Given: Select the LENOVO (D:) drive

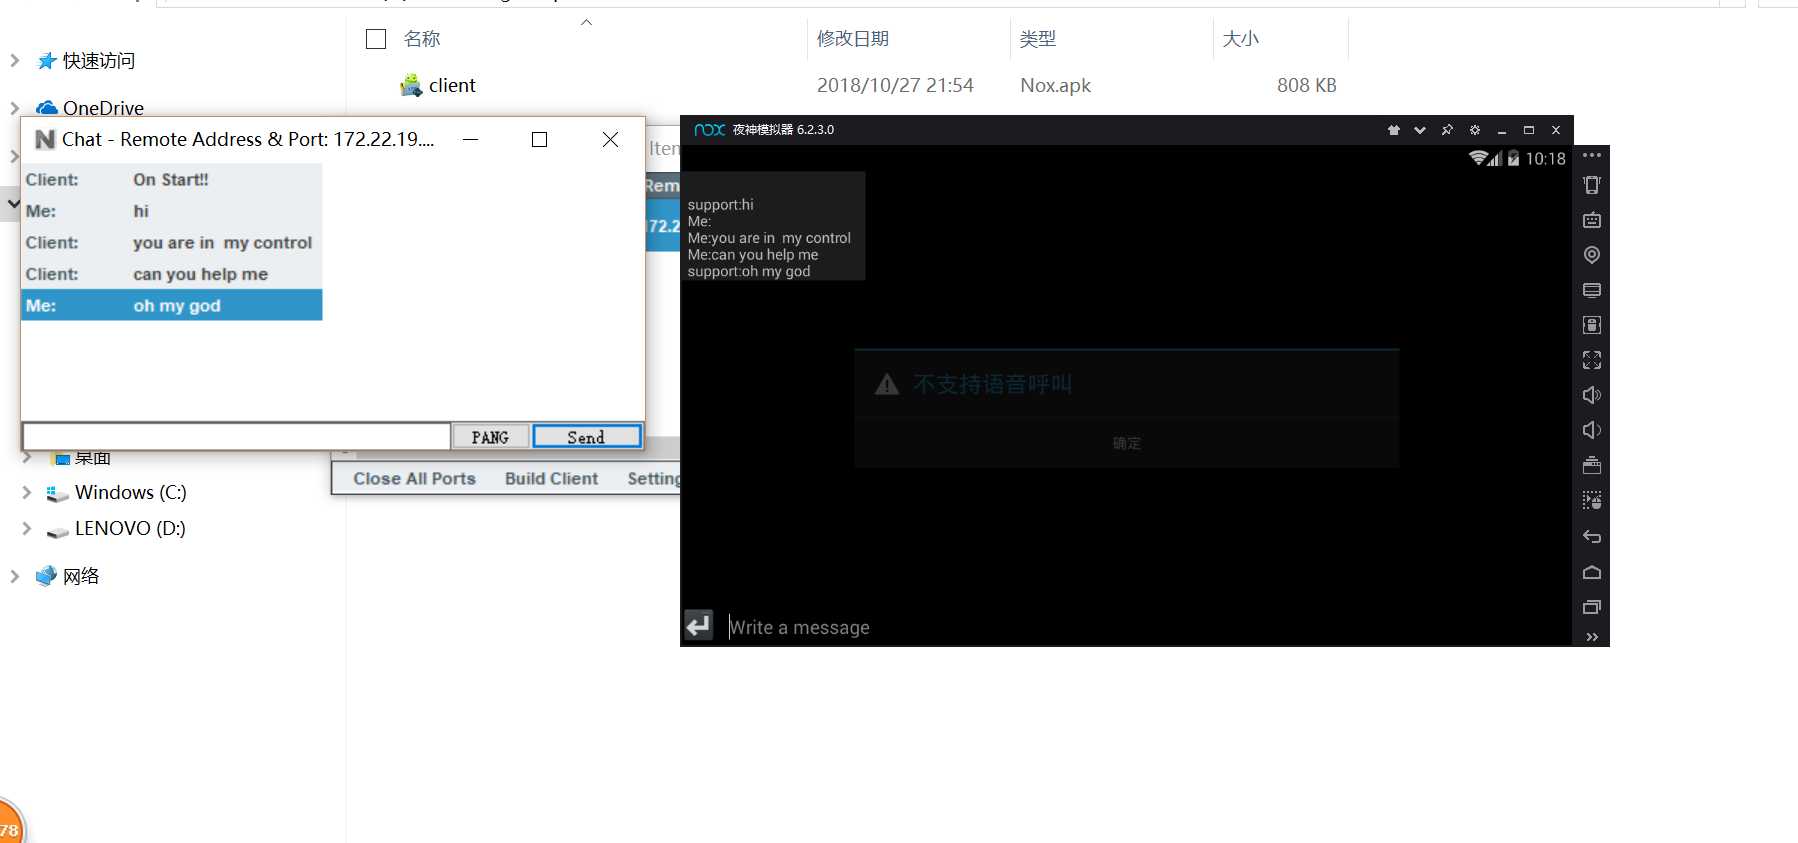Looking at the screenshot, I should pos(130,528).
